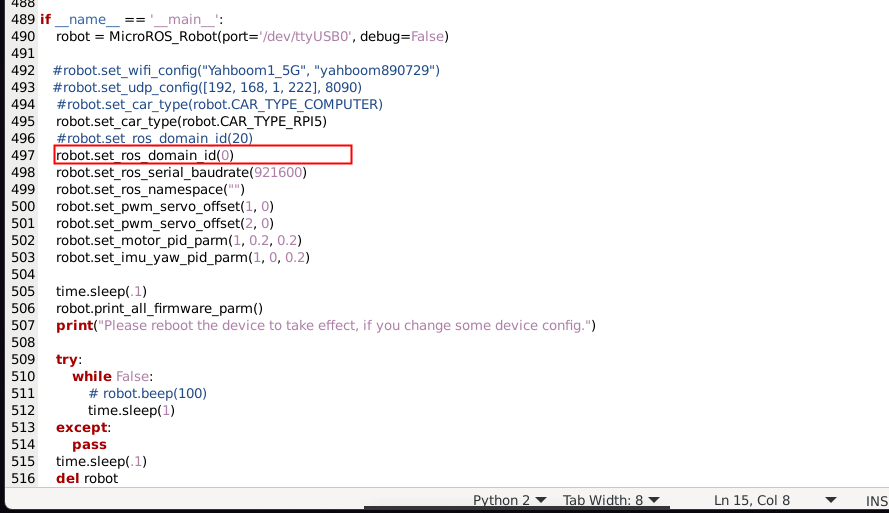Click the highlighted set_ros_domain_id(0) line
The height and width of the screenshot is (513, 889).
pos(145,155)
